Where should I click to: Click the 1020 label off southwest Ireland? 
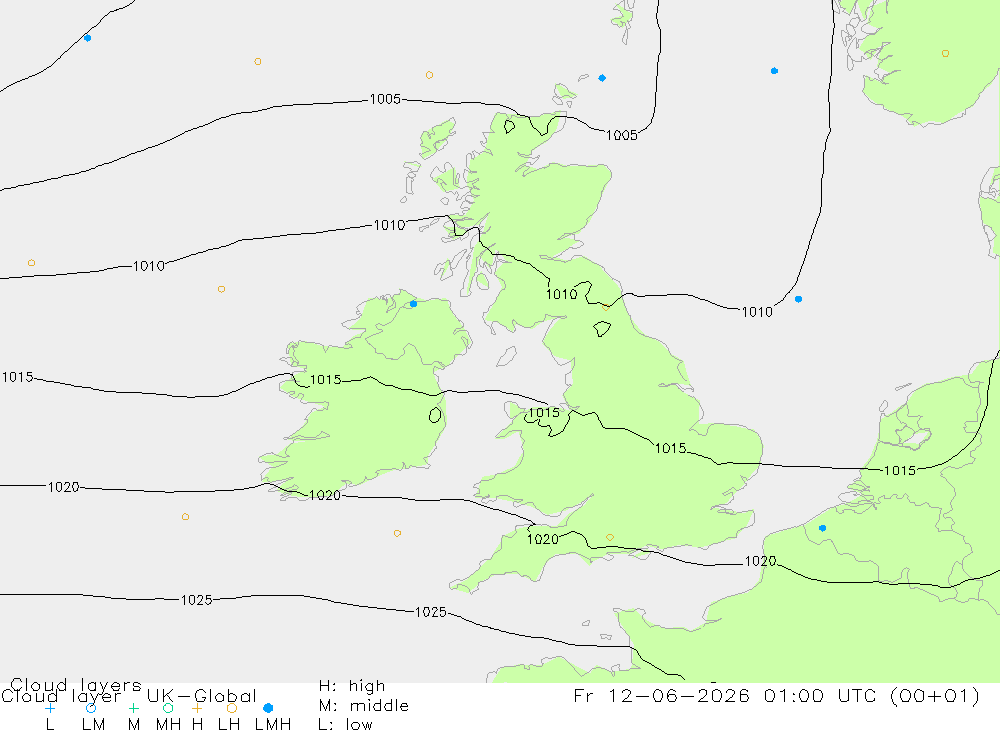click(325, 496)
